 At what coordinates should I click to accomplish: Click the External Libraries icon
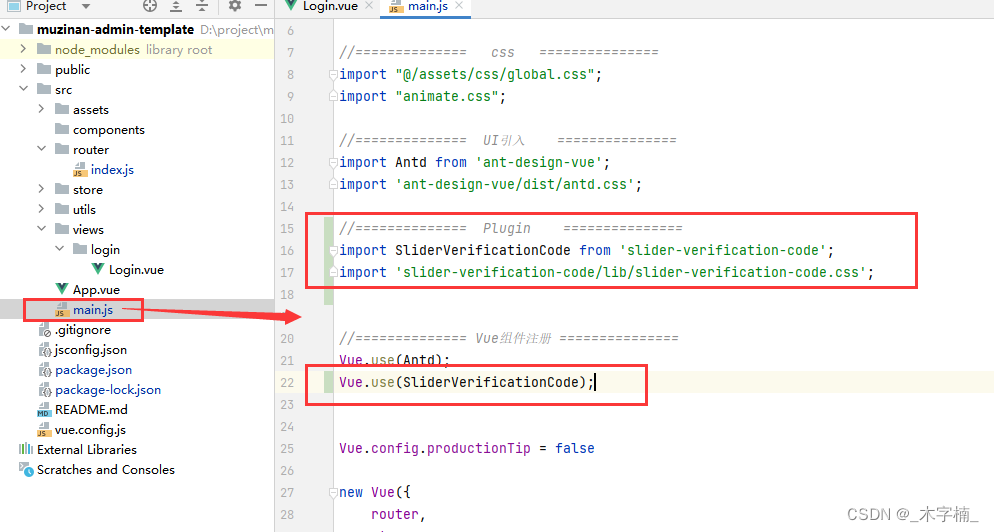26,449
